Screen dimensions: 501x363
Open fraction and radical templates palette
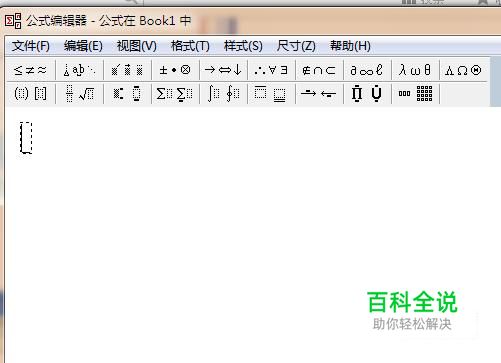tap(79, 94)
